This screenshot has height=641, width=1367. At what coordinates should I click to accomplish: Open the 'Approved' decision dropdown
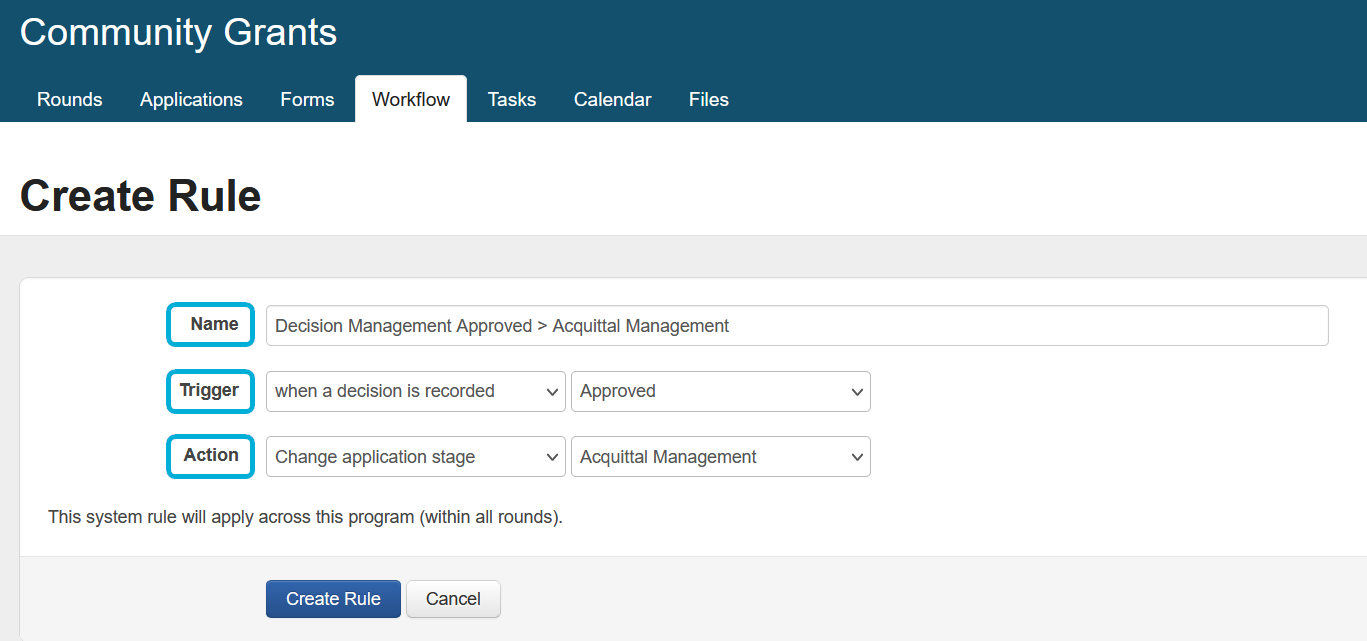(720, 392)
